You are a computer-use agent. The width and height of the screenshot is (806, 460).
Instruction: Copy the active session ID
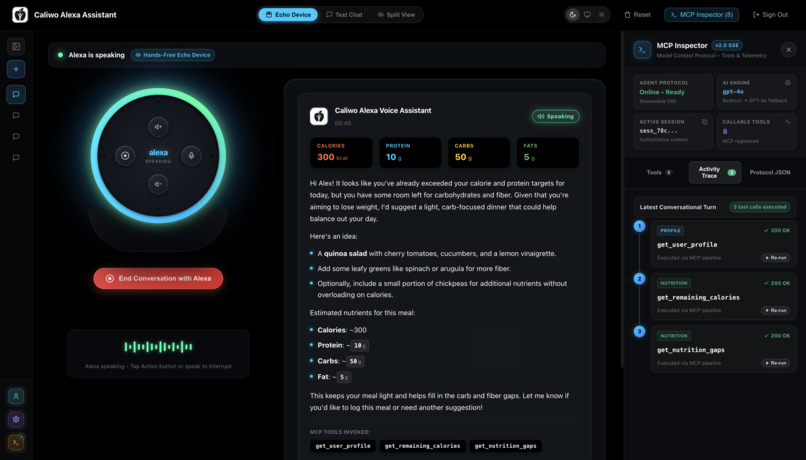(705, 122)
